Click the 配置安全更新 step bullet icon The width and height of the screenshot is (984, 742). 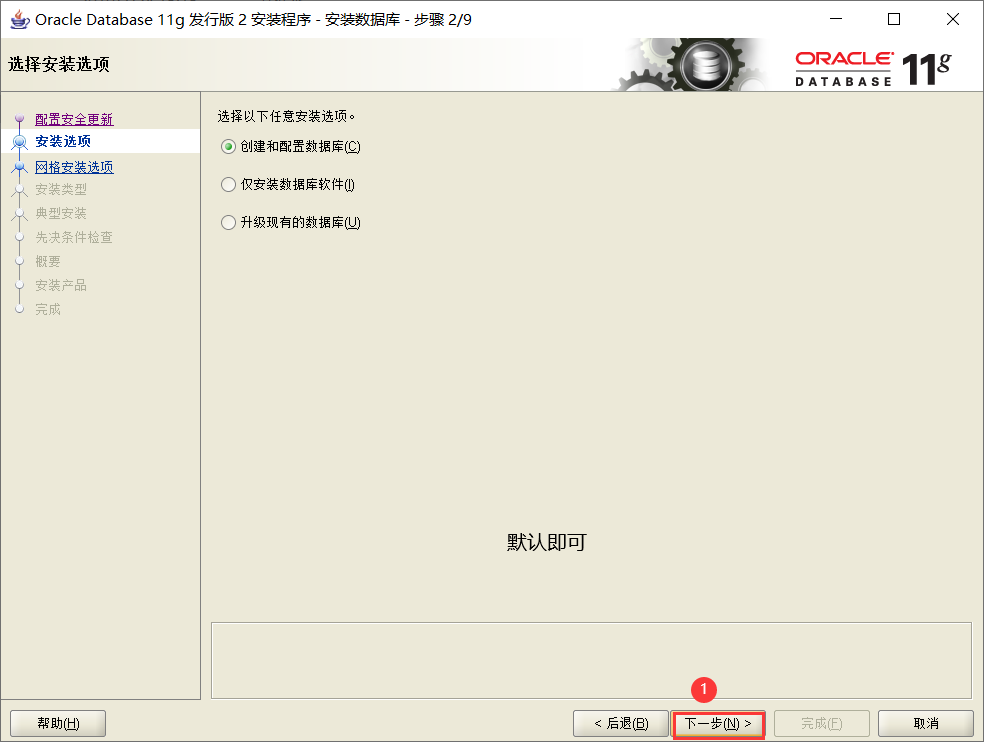[x=19, y=118]
